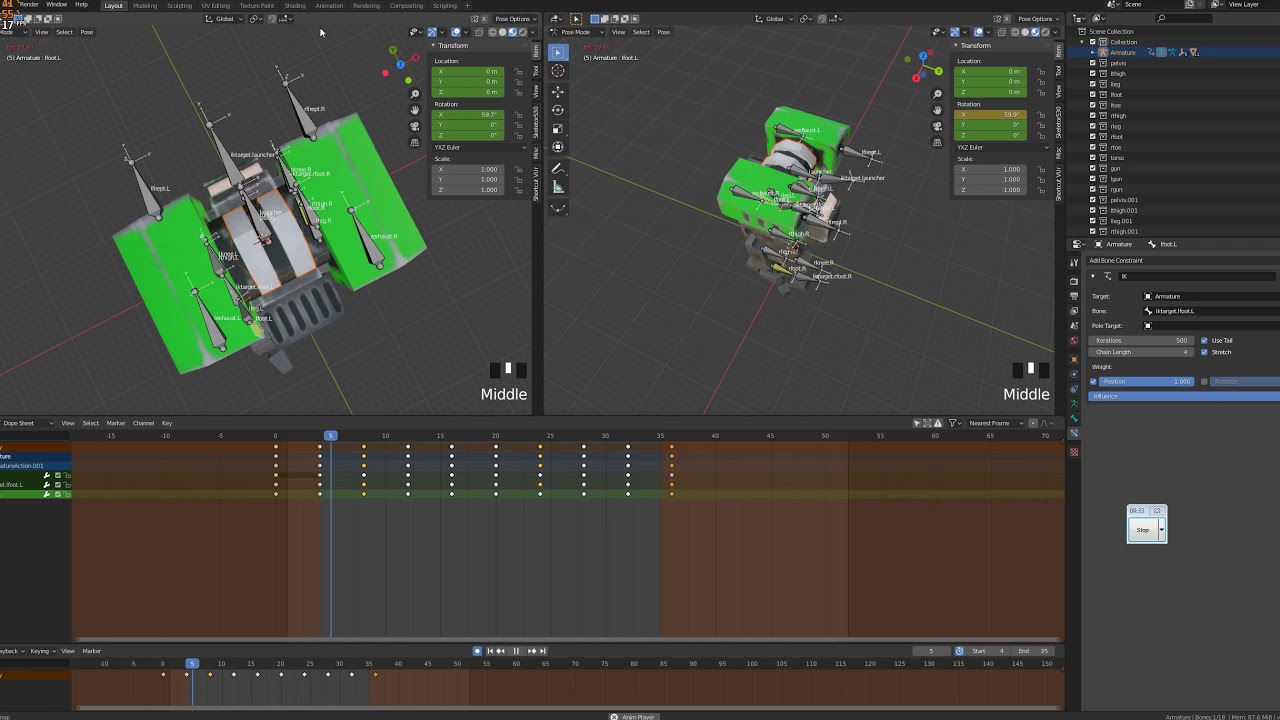Select the Annotate tool in right viewport toolbar
1280x720 pixels.
tap(558, 168)
